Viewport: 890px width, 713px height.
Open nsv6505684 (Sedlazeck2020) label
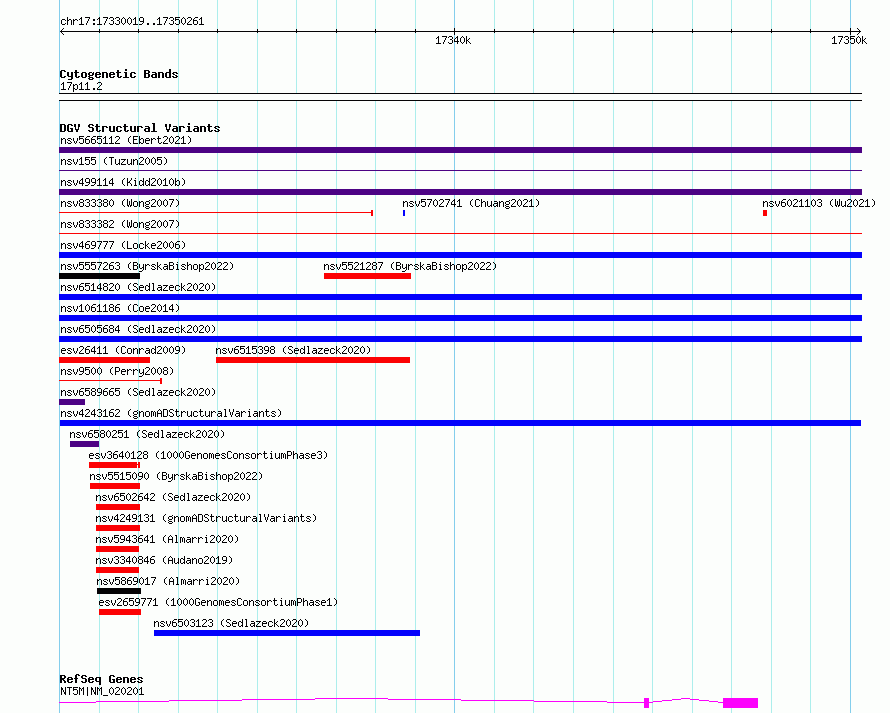[138, 329]
